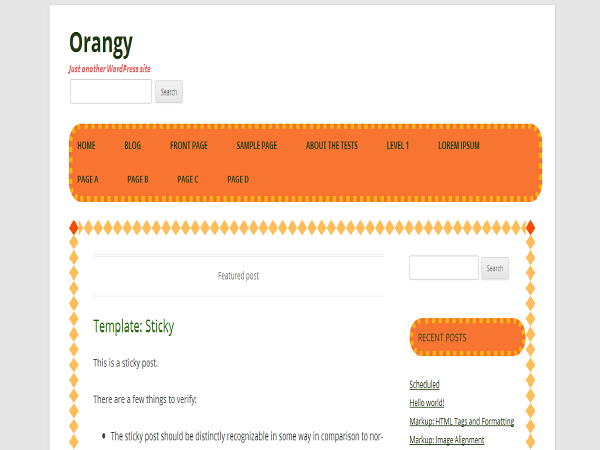Open the Blog menu item
Screen dimensions: 600x450
[x=132, y=145]
